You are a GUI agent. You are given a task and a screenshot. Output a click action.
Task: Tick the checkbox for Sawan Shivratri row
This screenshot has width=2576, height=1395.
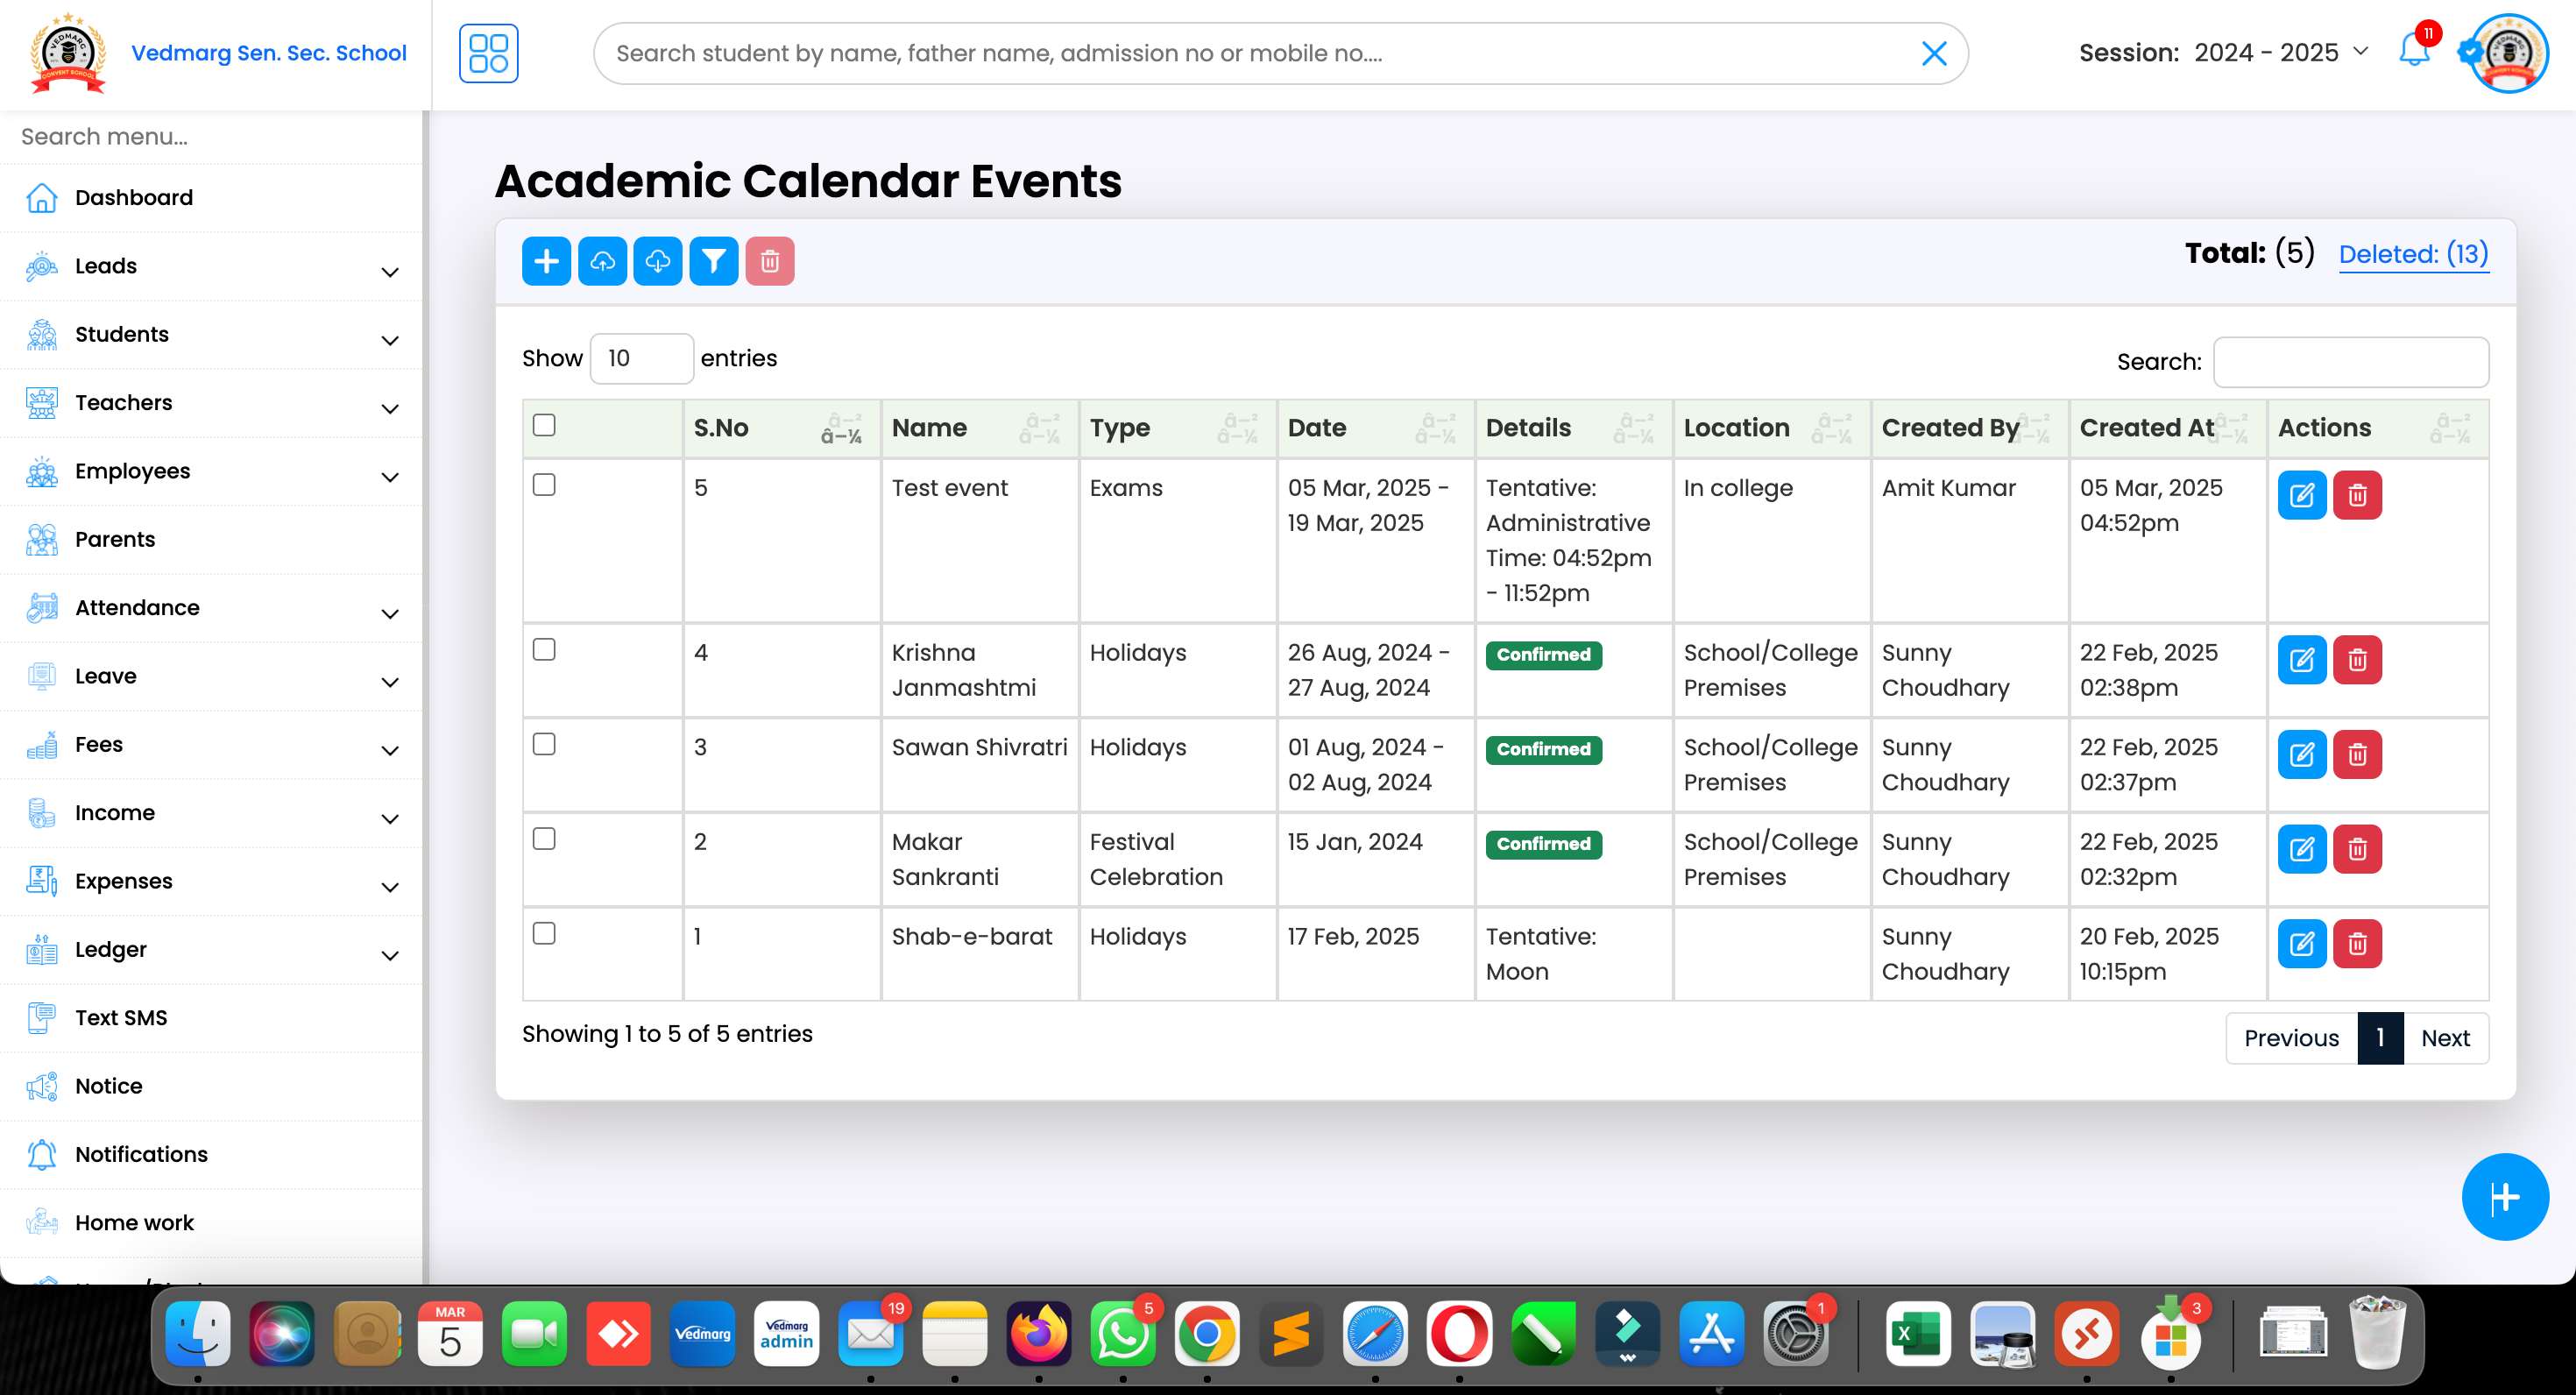point(544,744)
